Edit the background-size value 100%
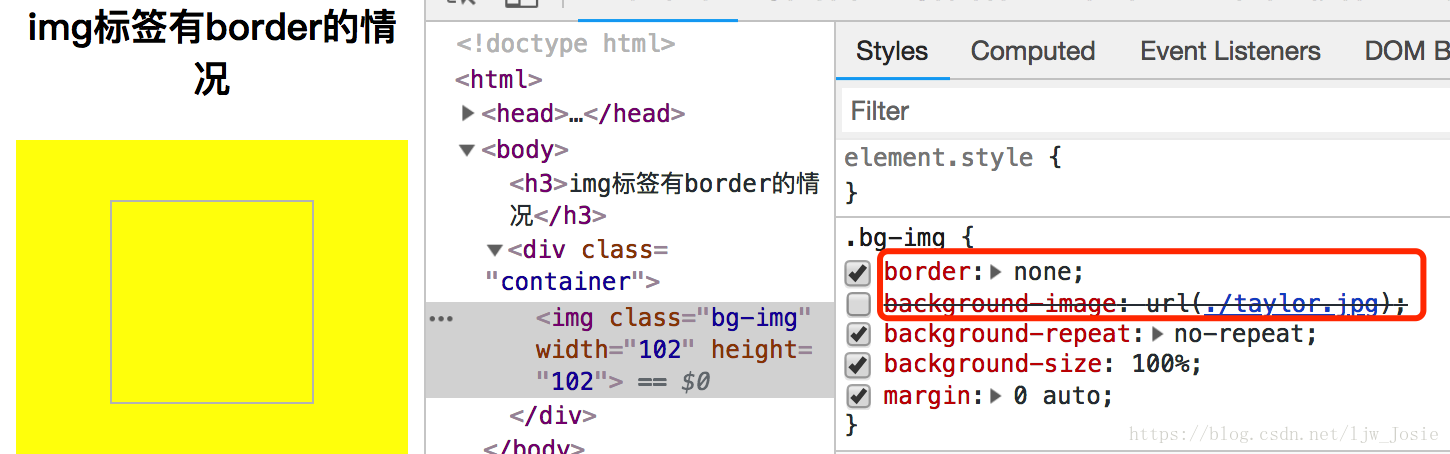Screen dimensions: 1450x454 1159,365
